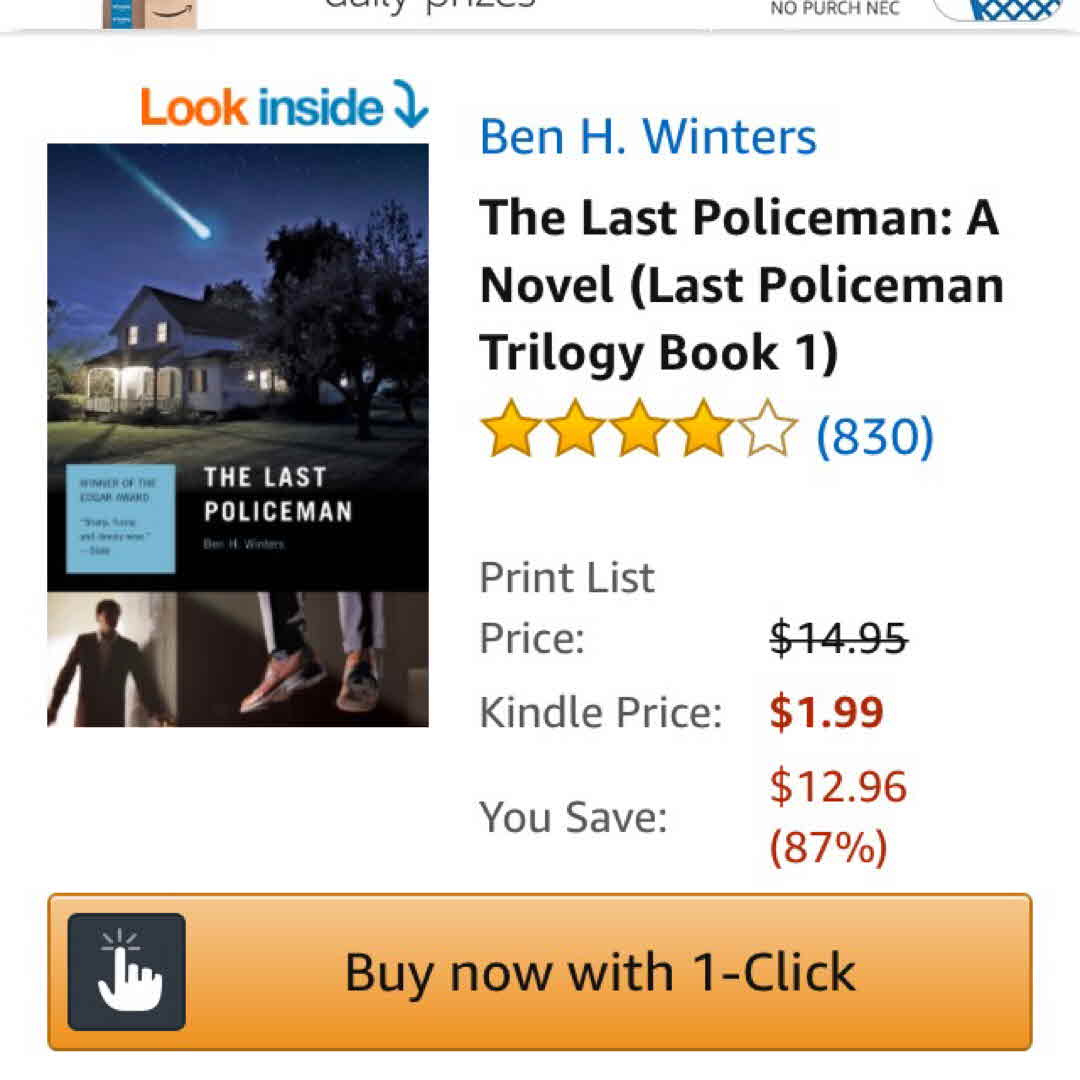Click the Look inside arrow icon
This screenshot has height=1080, width=1080.
[411, 104]
